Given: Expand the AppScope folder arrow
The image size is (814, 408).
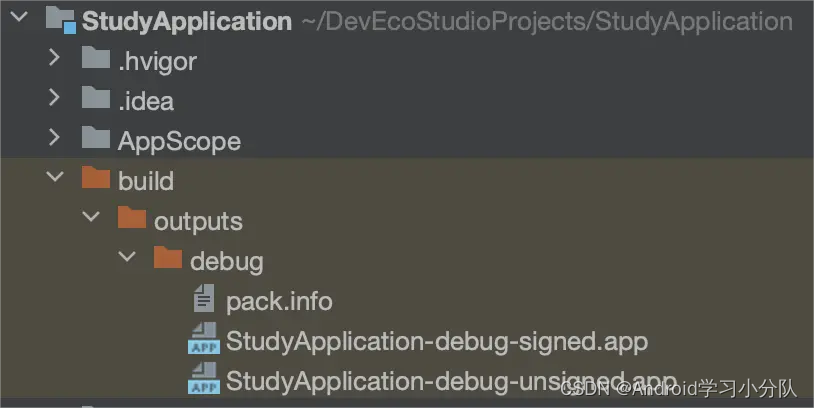Looking at the screenshot, I should tap(55, 140).
